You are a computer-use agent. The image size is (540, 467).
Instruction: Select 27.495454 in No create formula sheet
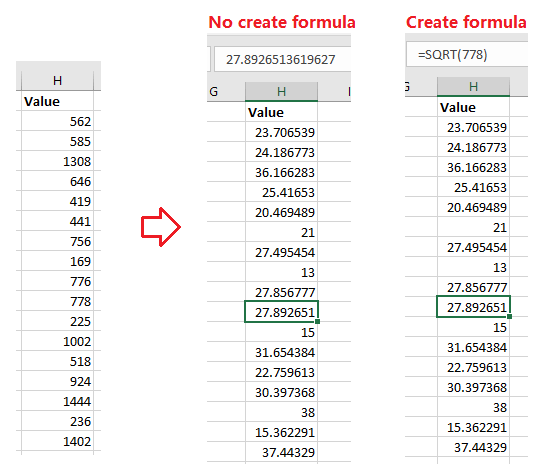(x=281, y=252)
